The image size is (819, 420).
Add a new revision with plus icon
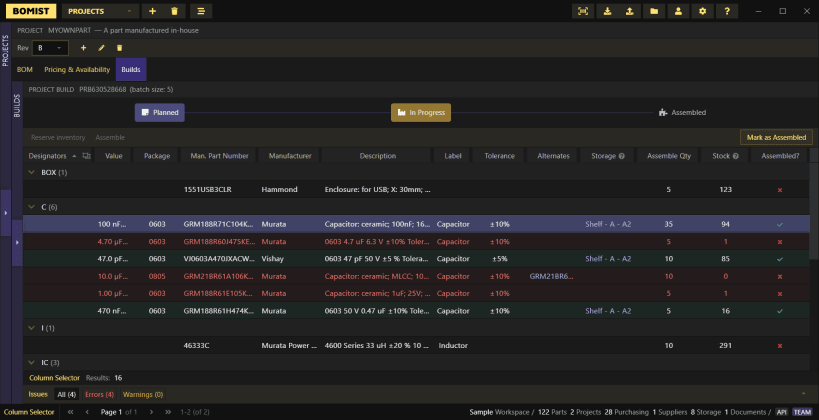pyautogui.click(x=83, y=48)
